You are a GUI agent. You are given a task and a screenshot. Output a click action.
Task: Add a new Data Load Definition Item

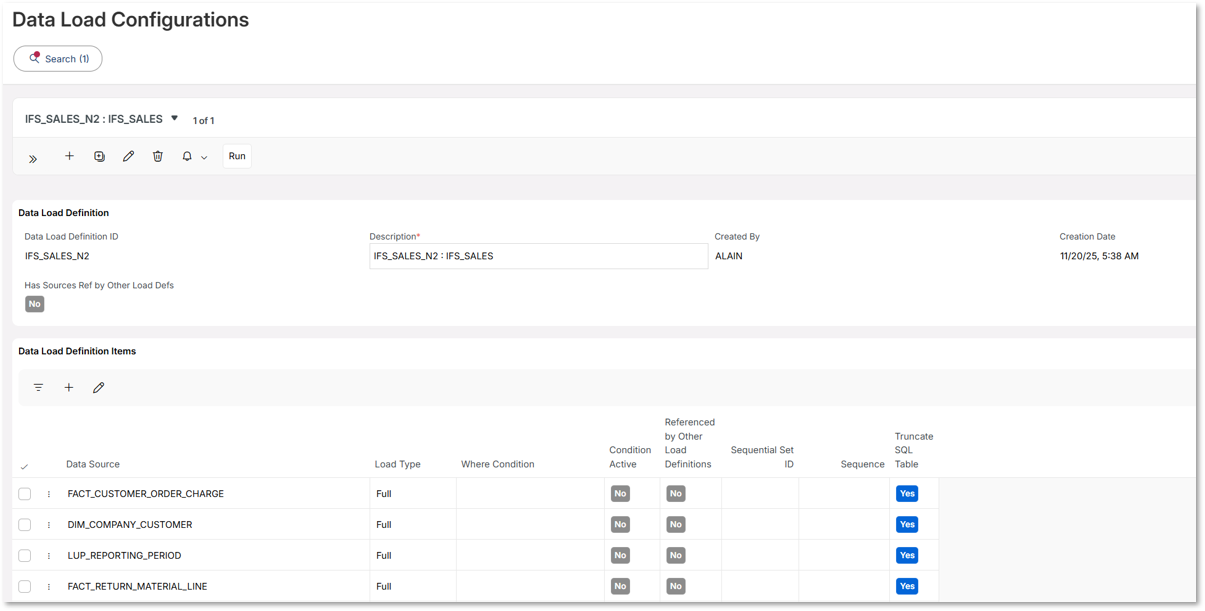(x=69, y=387)
